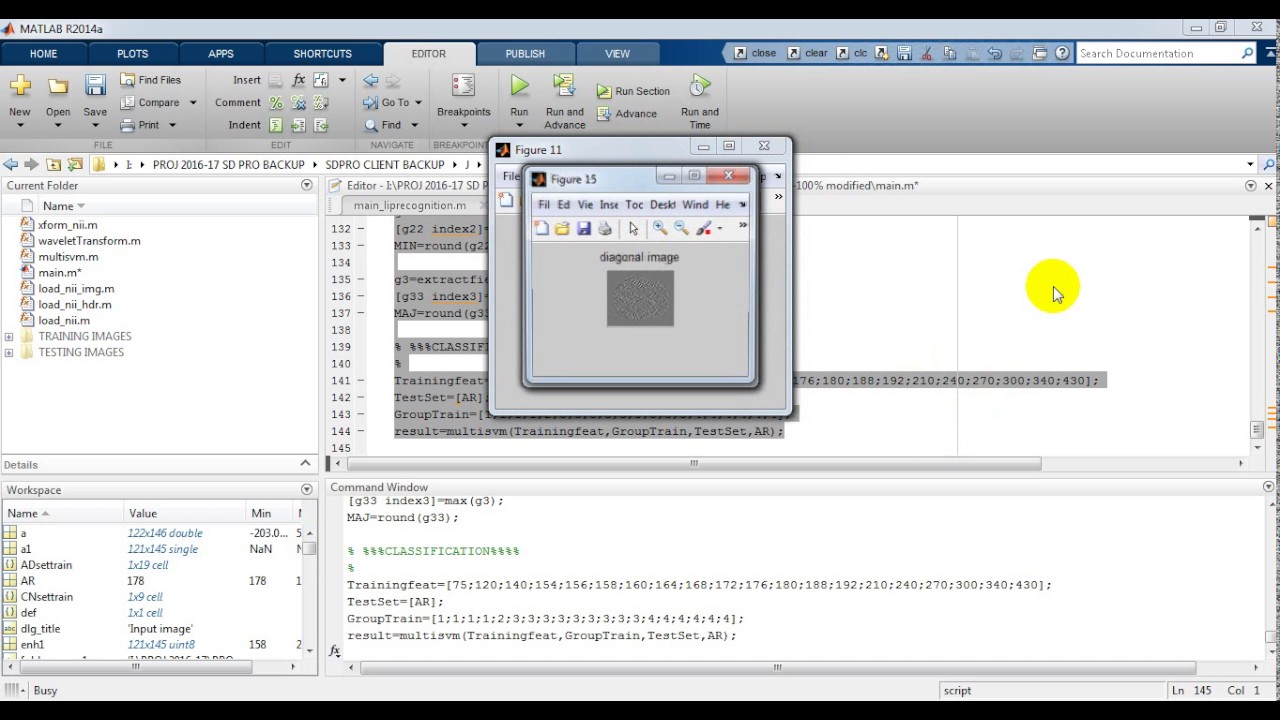Open Figure 15 Inse menu
This screenshot has width=1280, height=720.
(x=609, y=205)
